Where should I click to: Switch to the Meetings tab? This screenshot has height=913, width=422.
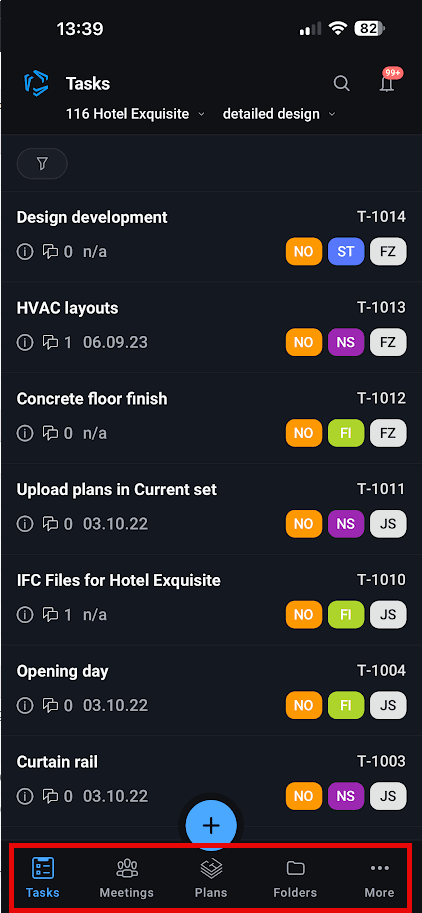click(x=126, y=878)
